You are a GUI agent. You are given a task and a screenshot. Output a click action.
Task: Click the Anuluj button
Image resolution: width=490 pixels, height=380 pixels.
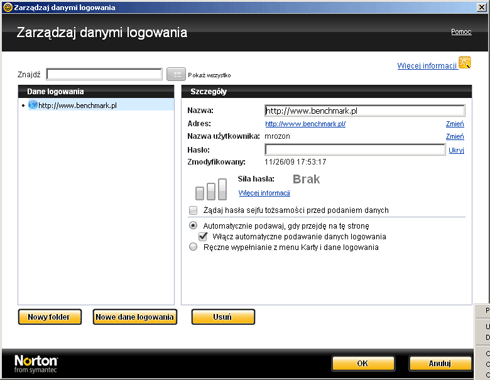[x=440, y=363]
